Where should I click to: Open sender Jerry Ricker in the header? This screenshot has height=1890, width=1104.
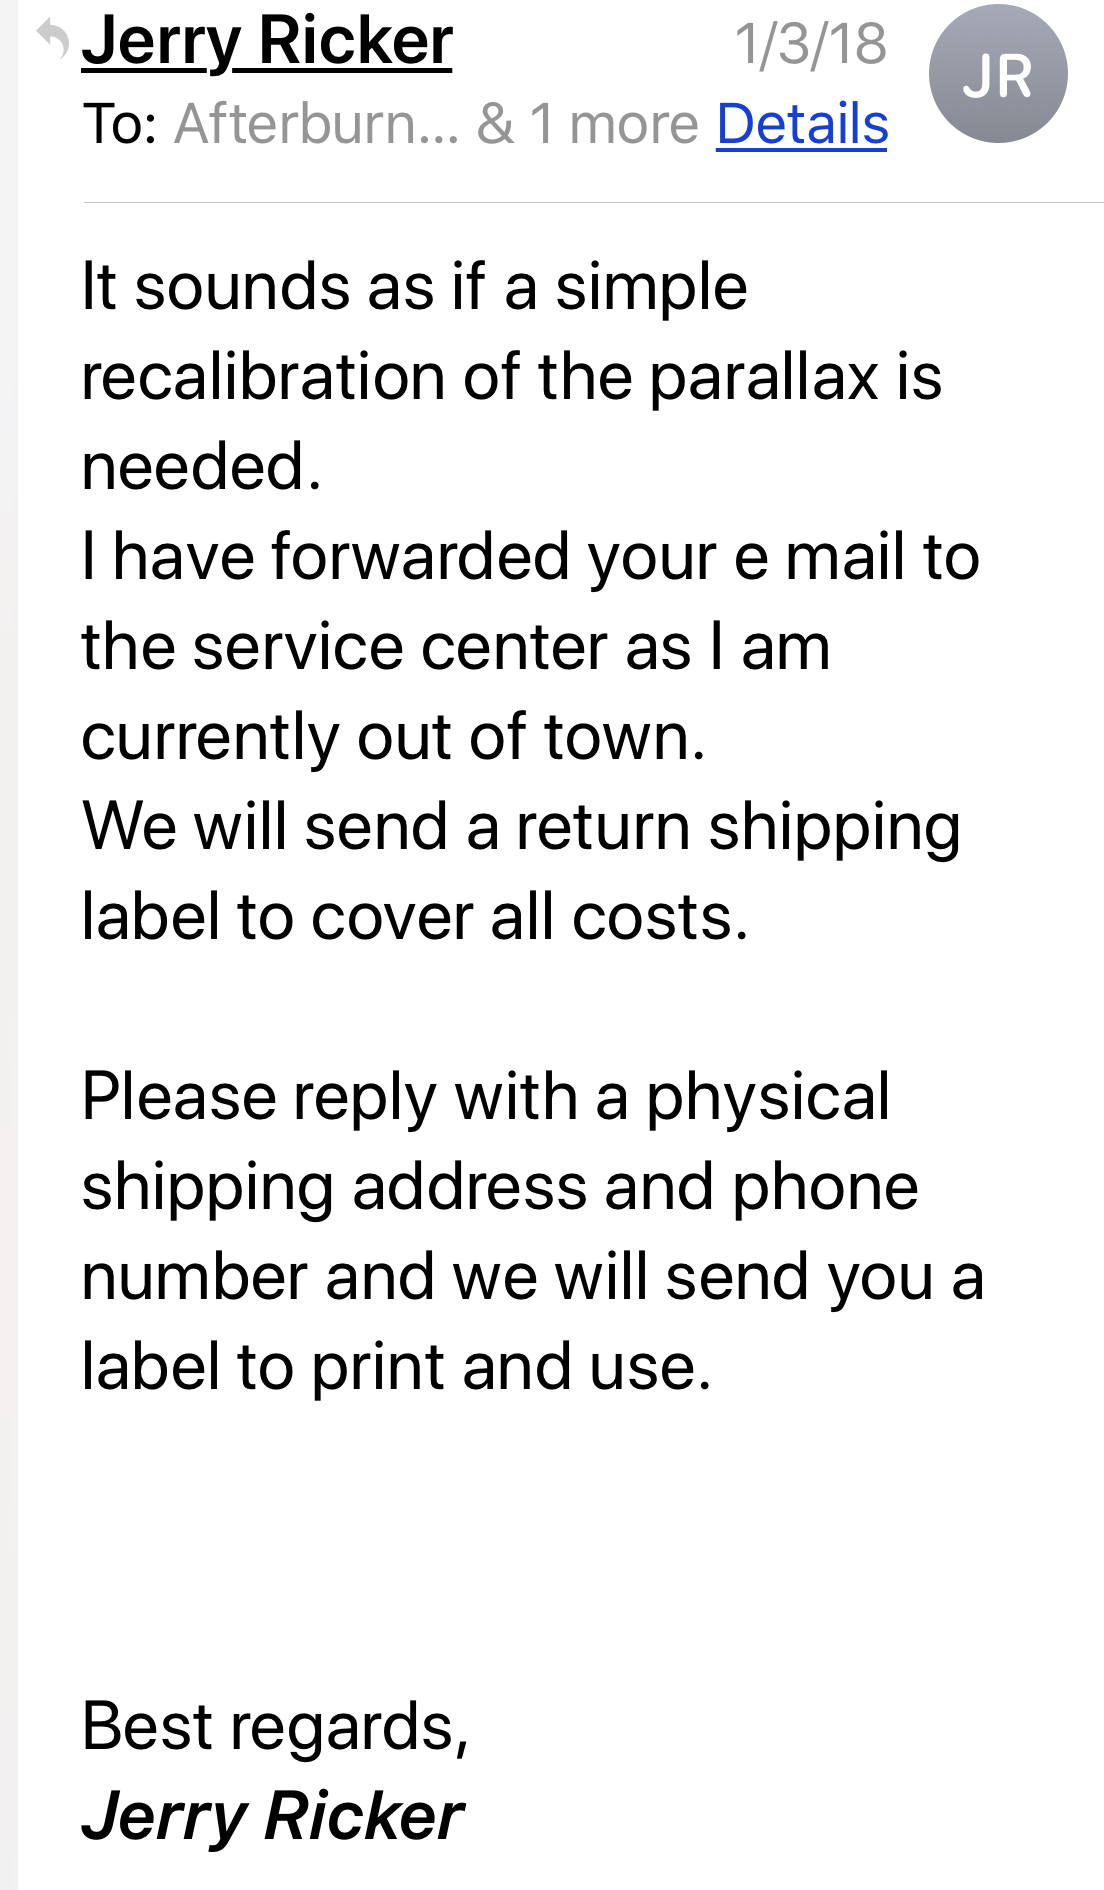click(267, 42)
